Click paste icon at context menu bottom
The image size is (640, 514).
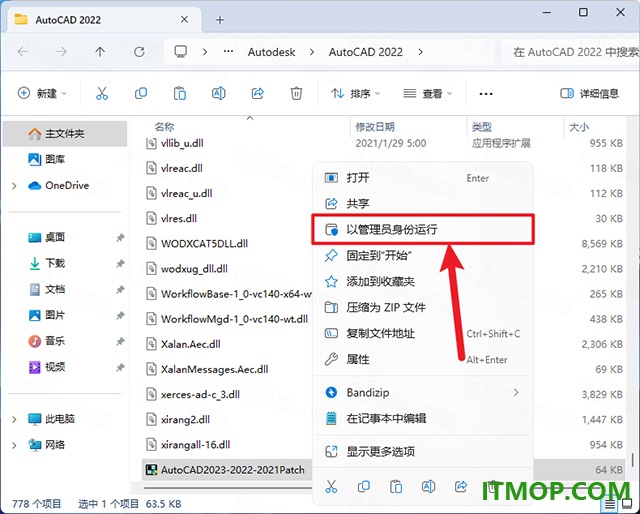pos(396,486)
